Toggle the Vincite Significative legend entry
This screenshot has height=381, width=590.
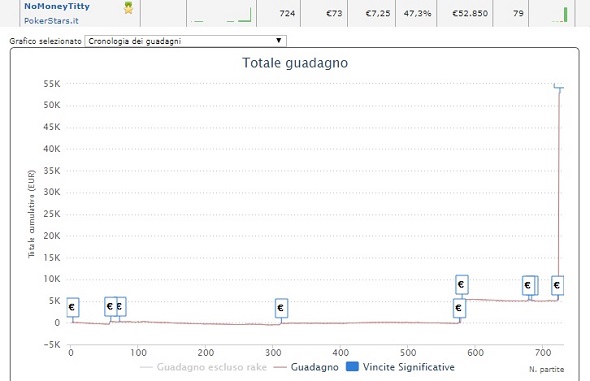click(400, 367)
